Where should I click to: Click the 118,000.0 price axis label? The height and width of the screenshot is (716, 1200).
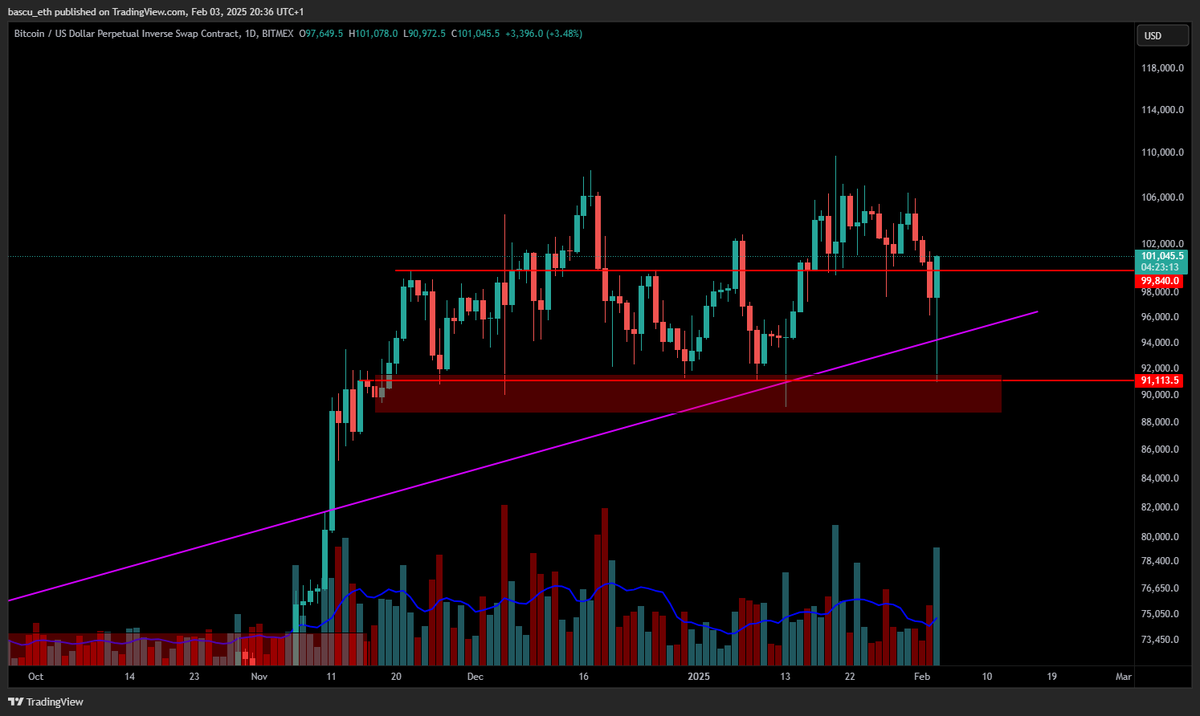[x=1164, y=68]
